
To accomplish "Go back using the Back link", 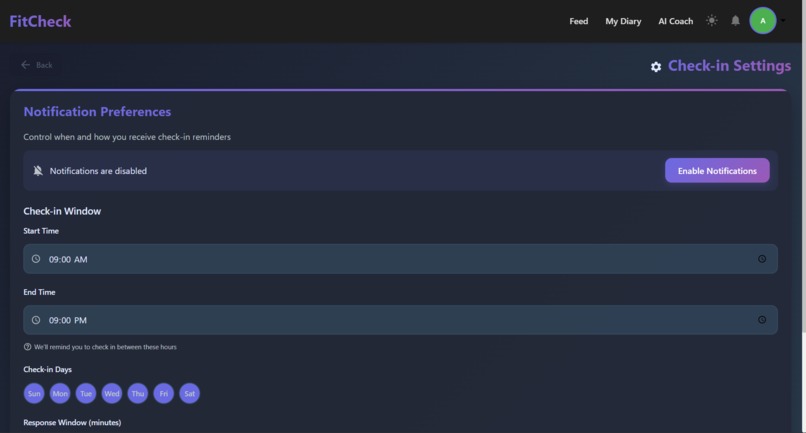I will point(36,65).
